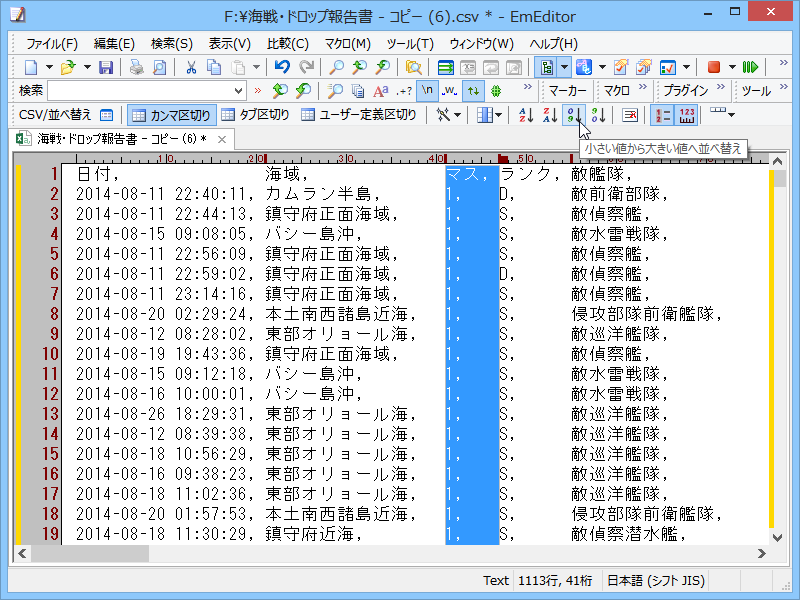Run the macro with the green play icon
Viewport: 800px width, 600px height.
tap(752, 67)
